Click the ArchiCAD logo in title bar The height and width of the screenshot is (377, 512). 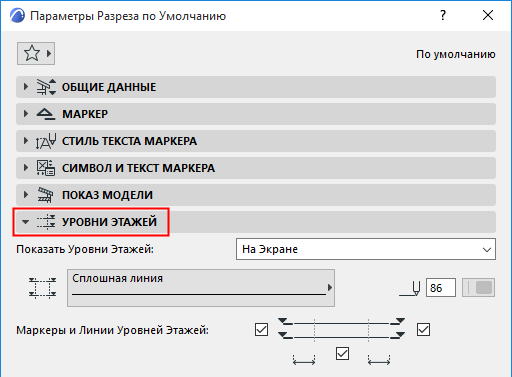17,15
